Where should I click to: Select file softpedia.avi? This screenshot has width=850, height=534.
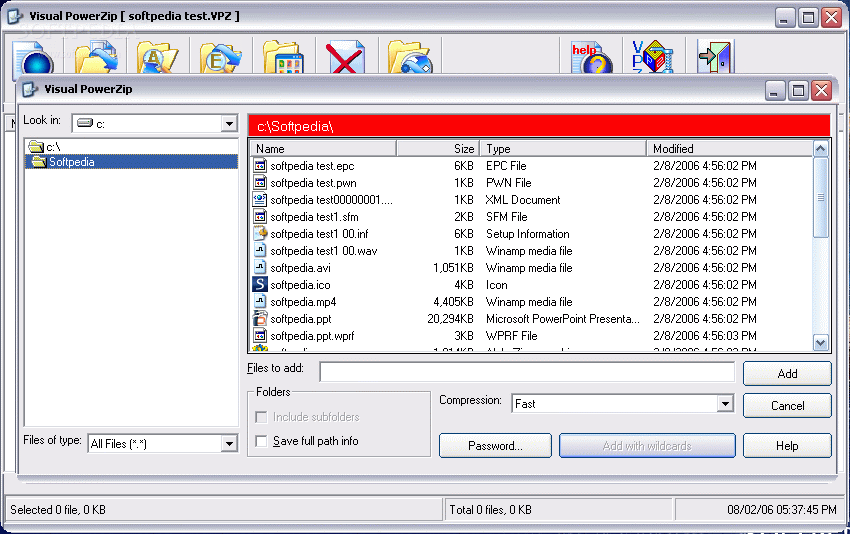point(300,267)
